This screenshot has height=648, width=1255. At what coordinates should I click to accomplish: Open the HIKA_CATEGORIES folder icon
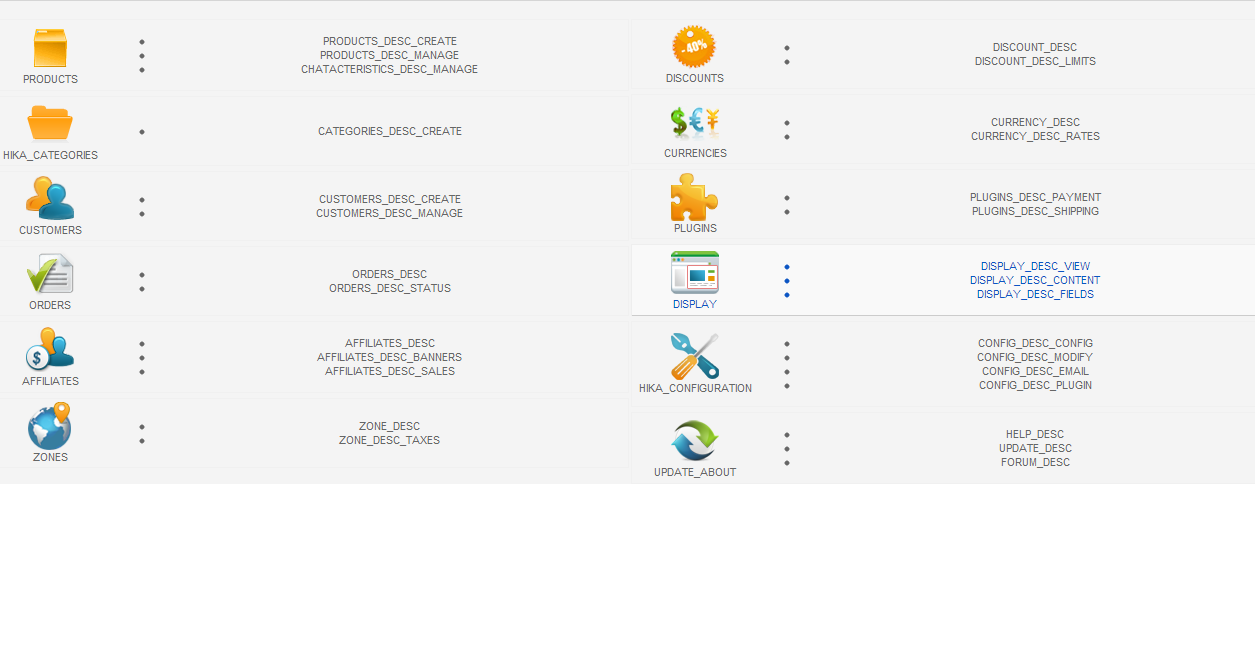point(50,123)
